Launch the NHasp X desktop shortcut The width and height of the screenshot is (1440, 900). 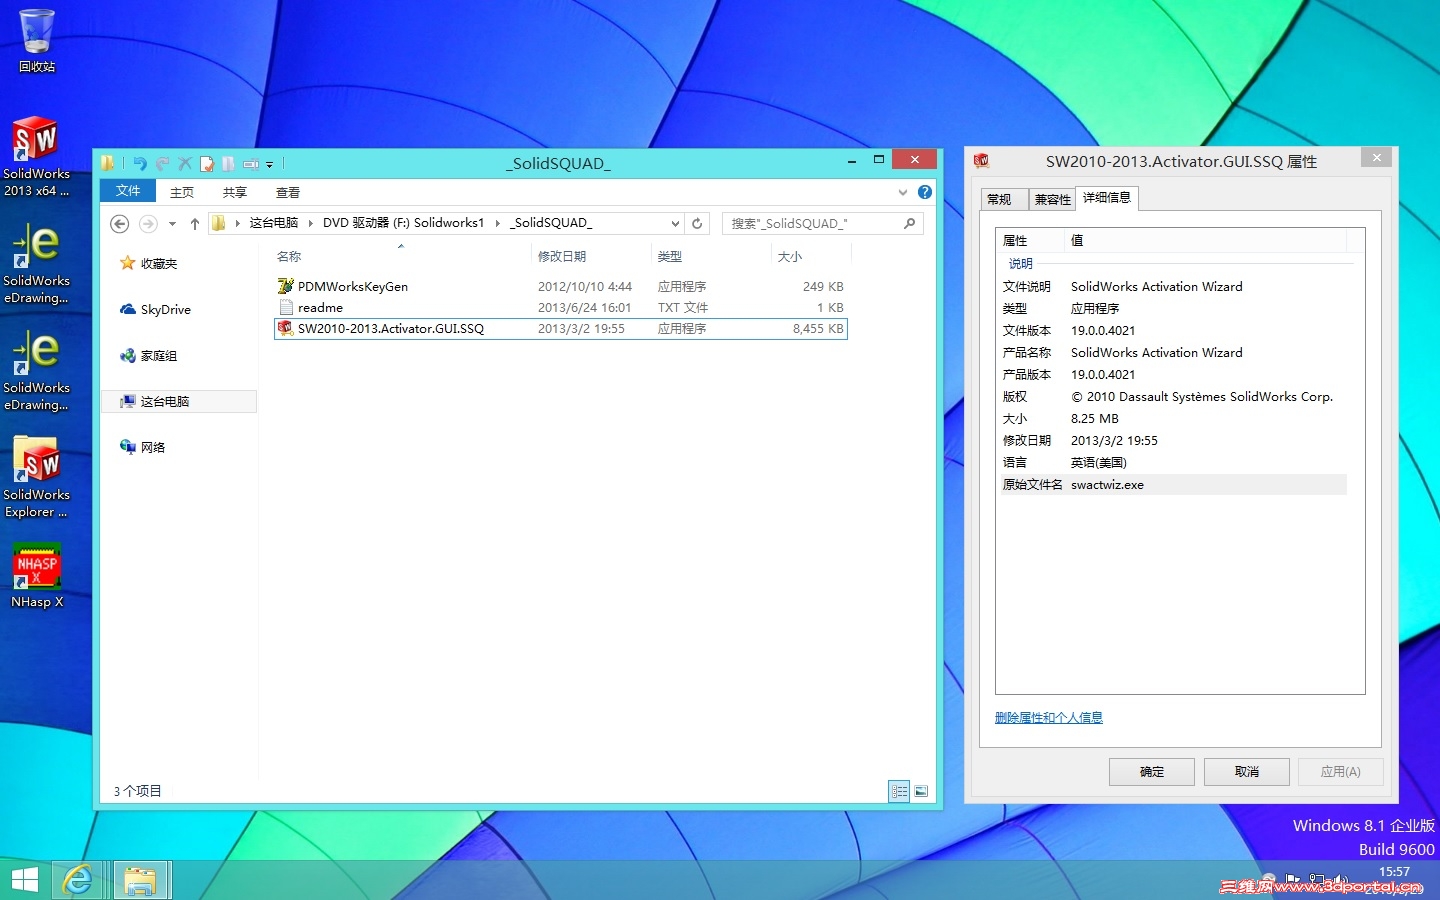click(37, 576)
